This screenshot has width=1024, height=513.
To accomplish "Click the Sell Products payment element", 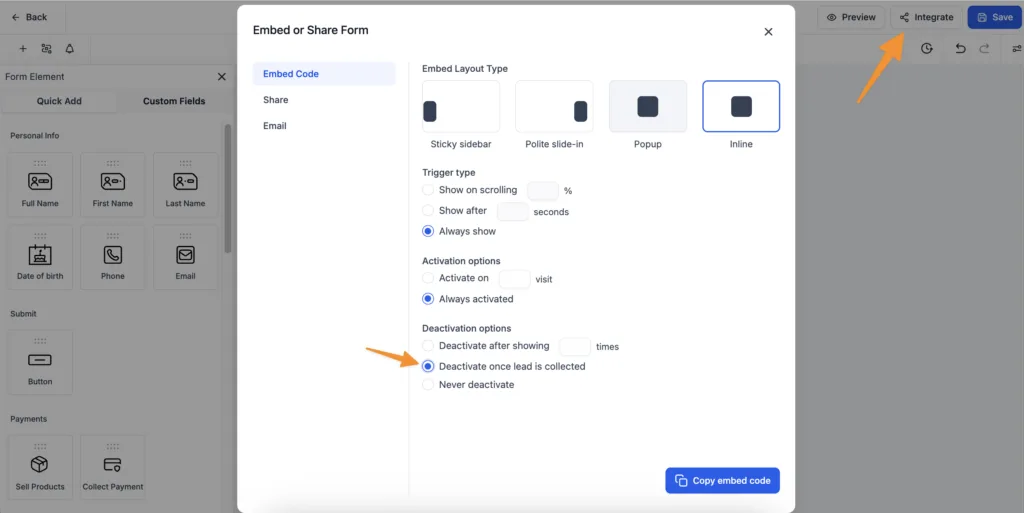I will pyautogui.click(x=40, y=468).
